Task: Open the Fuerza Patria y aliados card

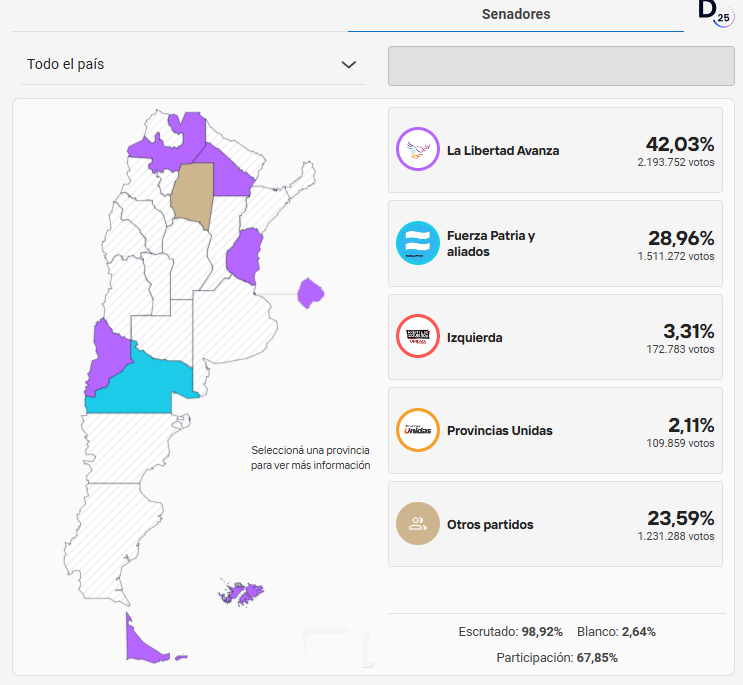Action: (555, 243)
